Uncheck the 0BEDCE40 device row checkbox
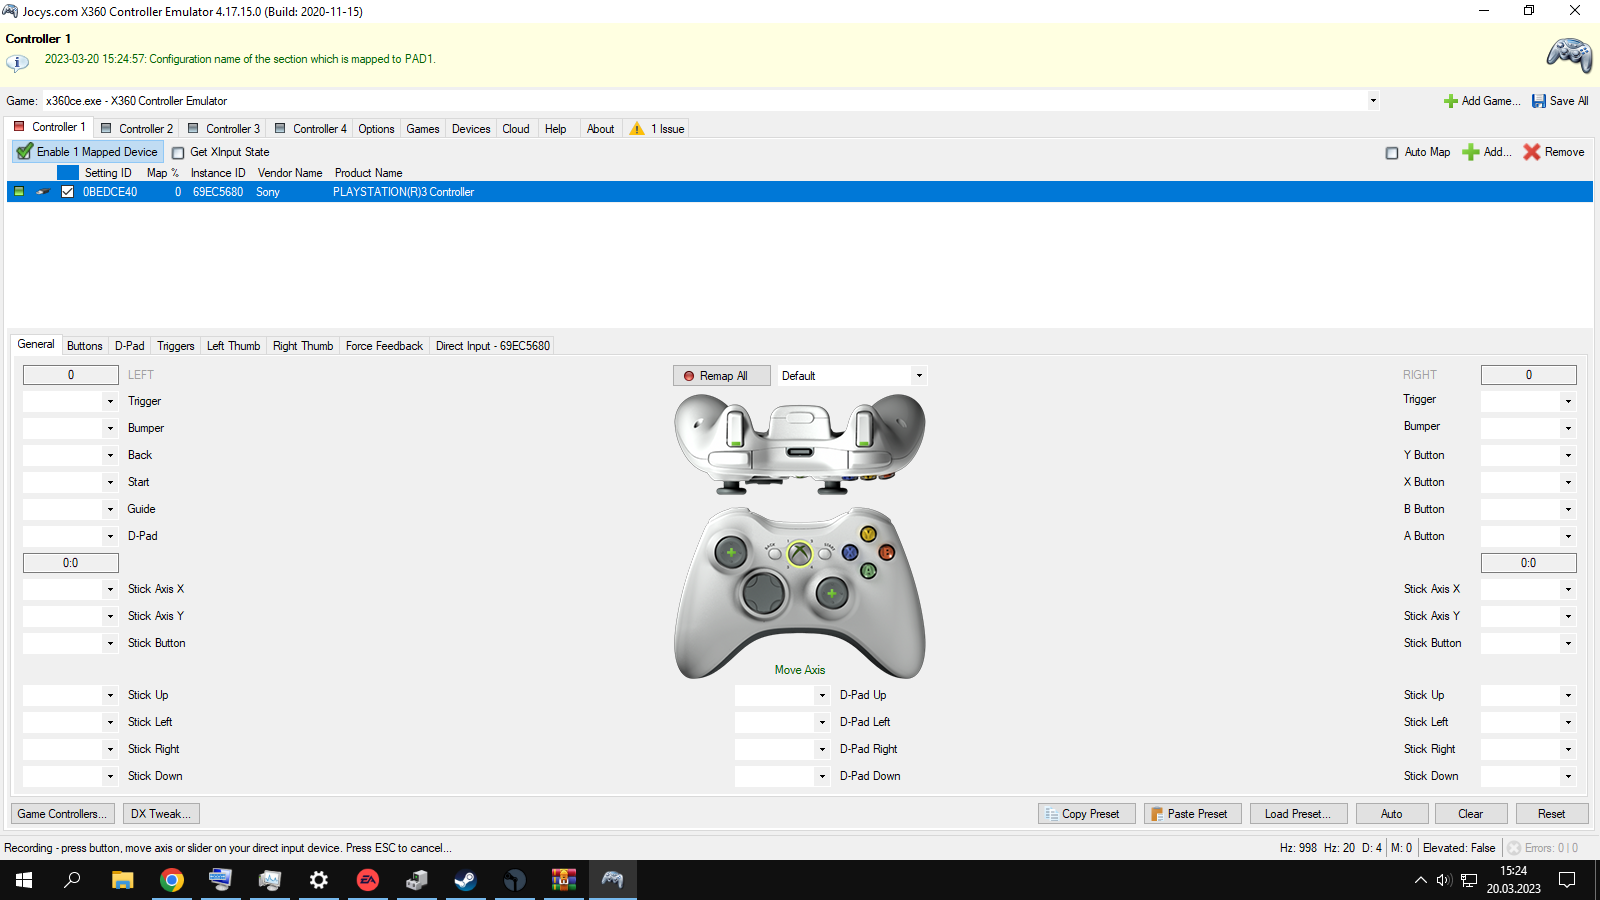 click(x=68, y=192)
